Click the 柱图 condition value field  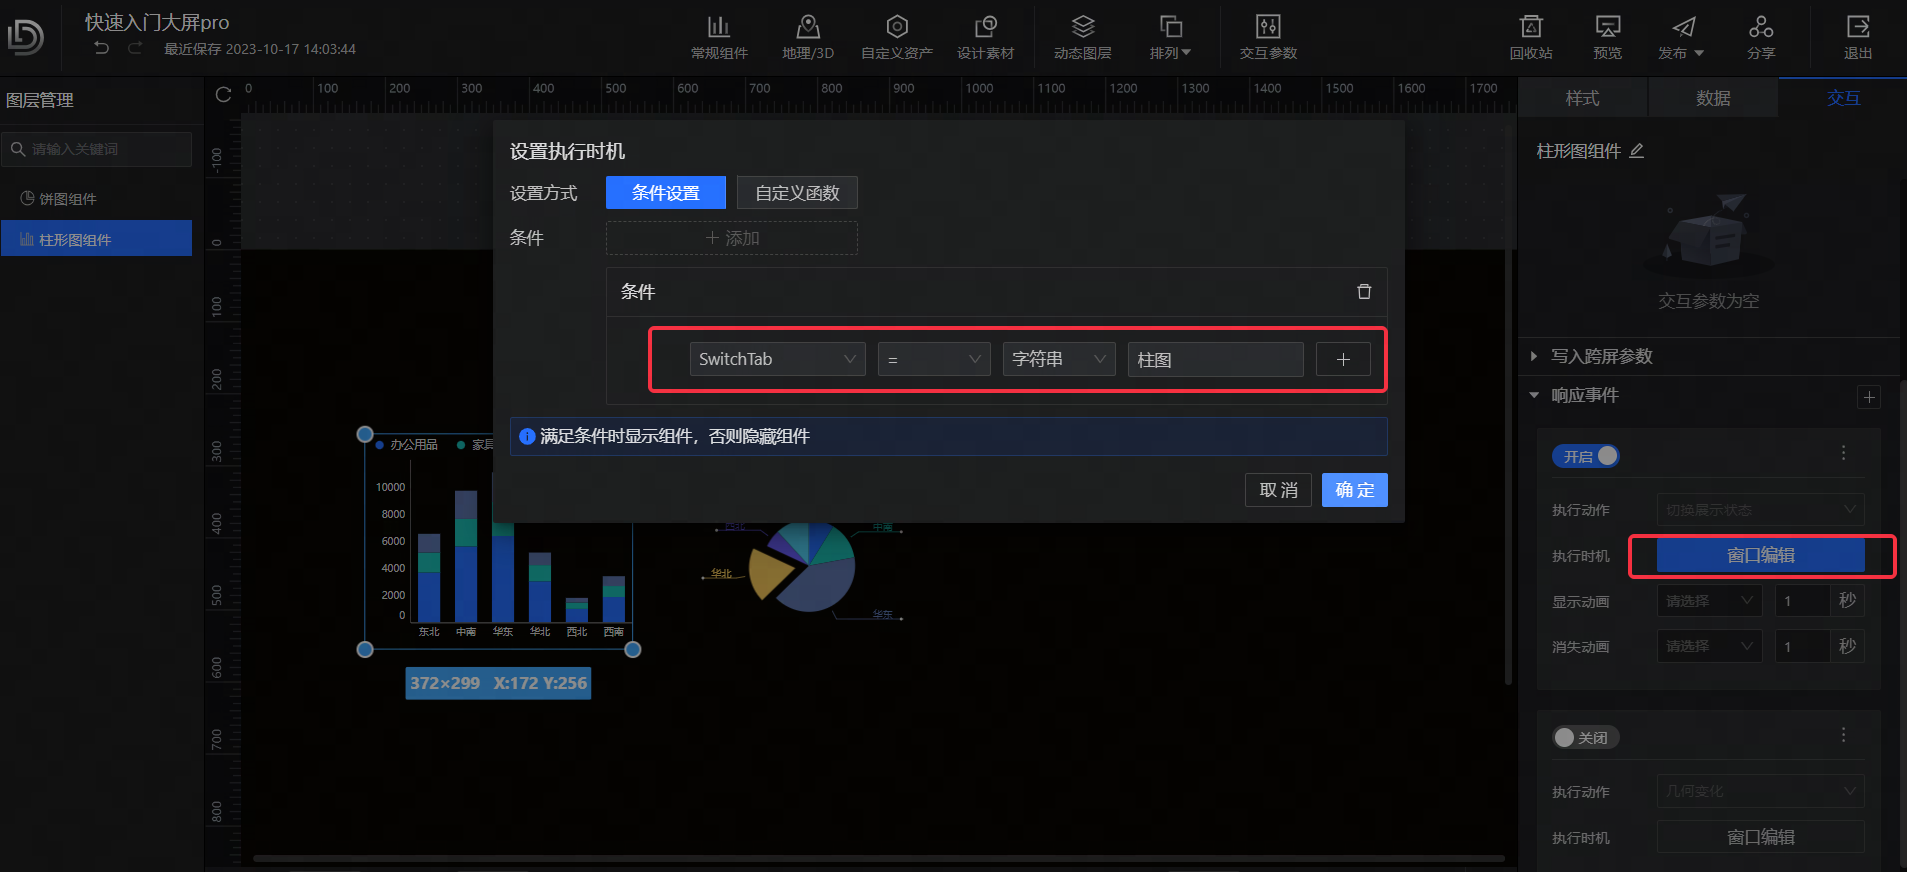[1214, 359]
